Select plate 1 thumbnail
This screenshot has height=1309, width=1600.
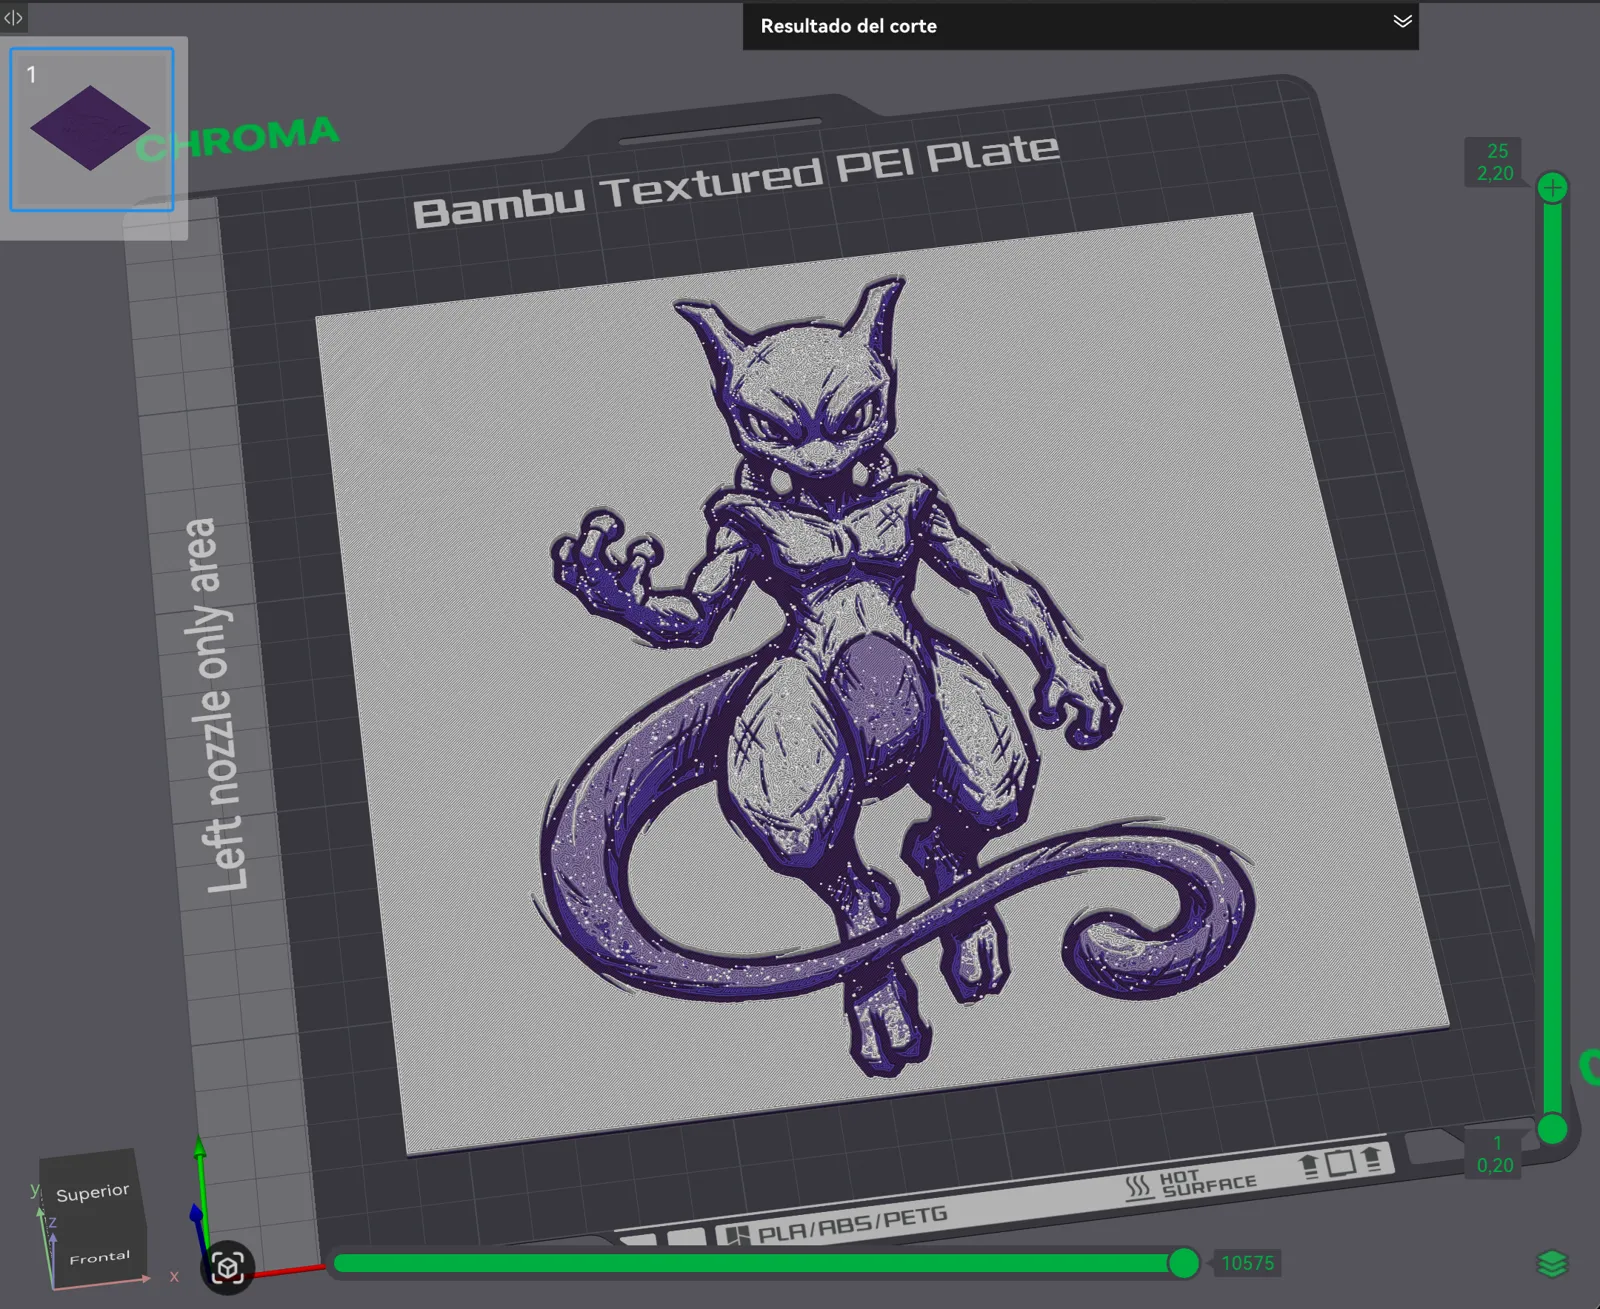coord(92,129)
